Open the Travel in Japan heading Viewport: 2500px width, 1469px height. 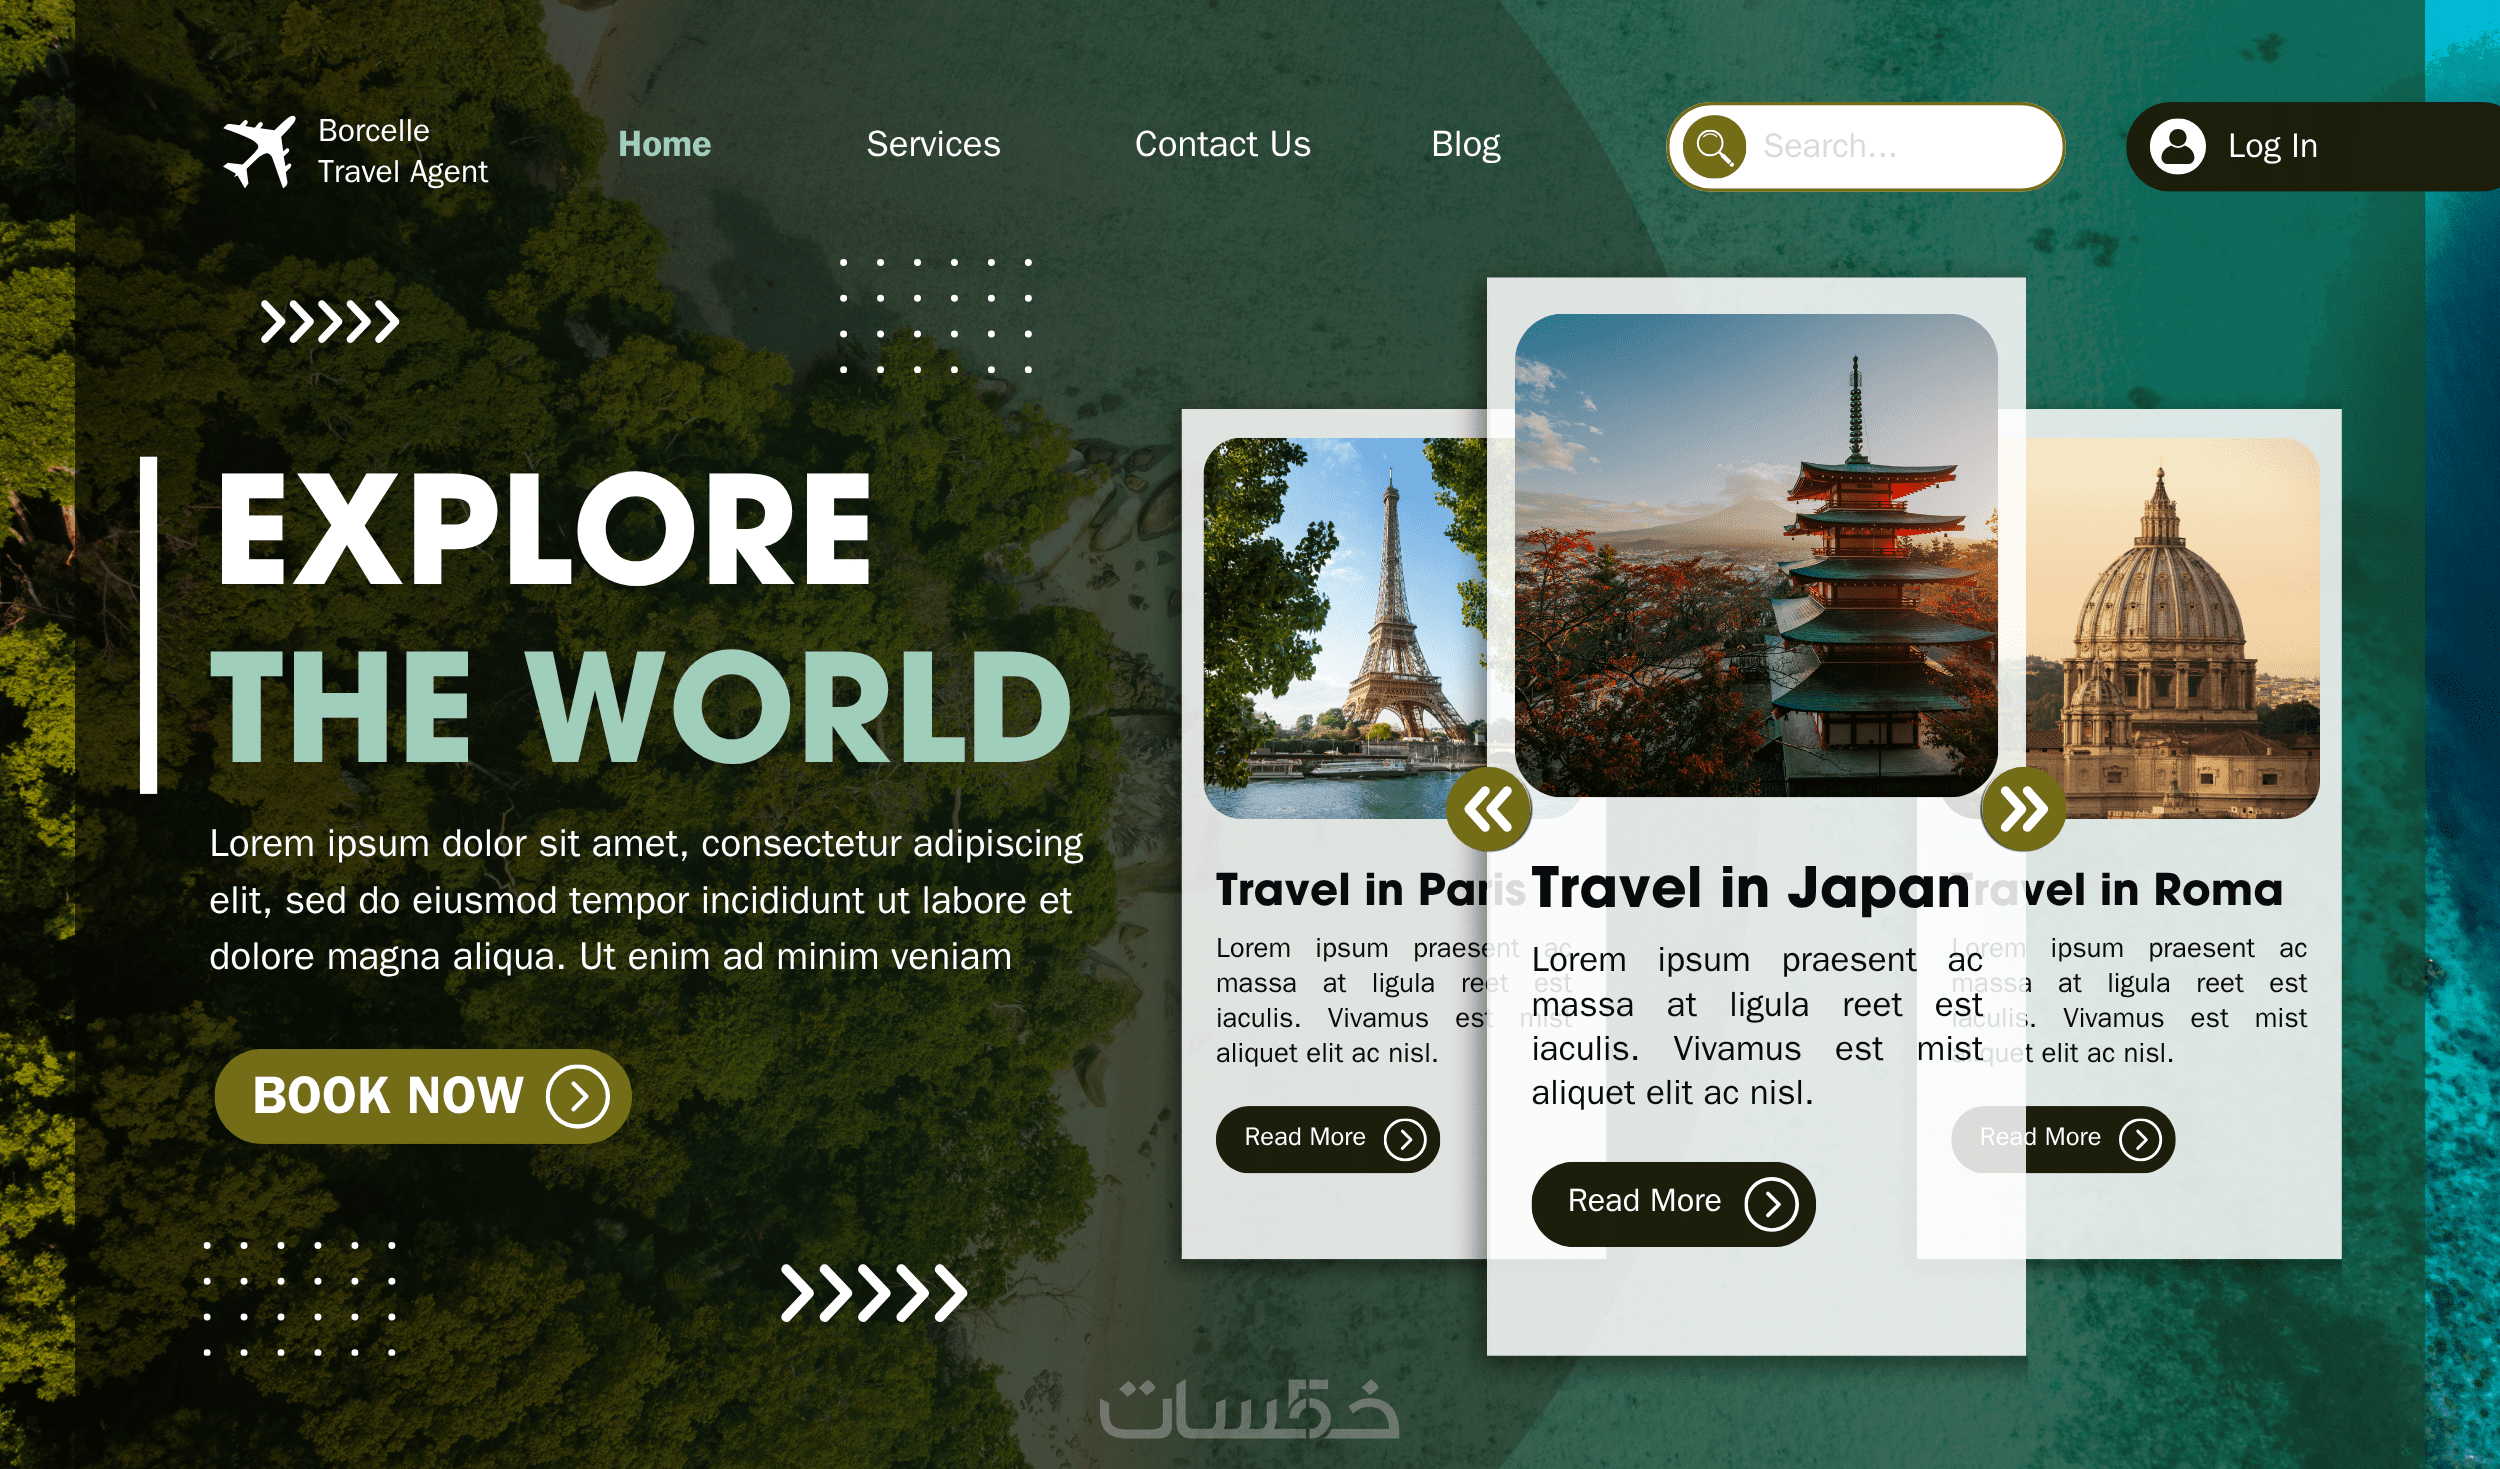click(x=1750, y=888)
